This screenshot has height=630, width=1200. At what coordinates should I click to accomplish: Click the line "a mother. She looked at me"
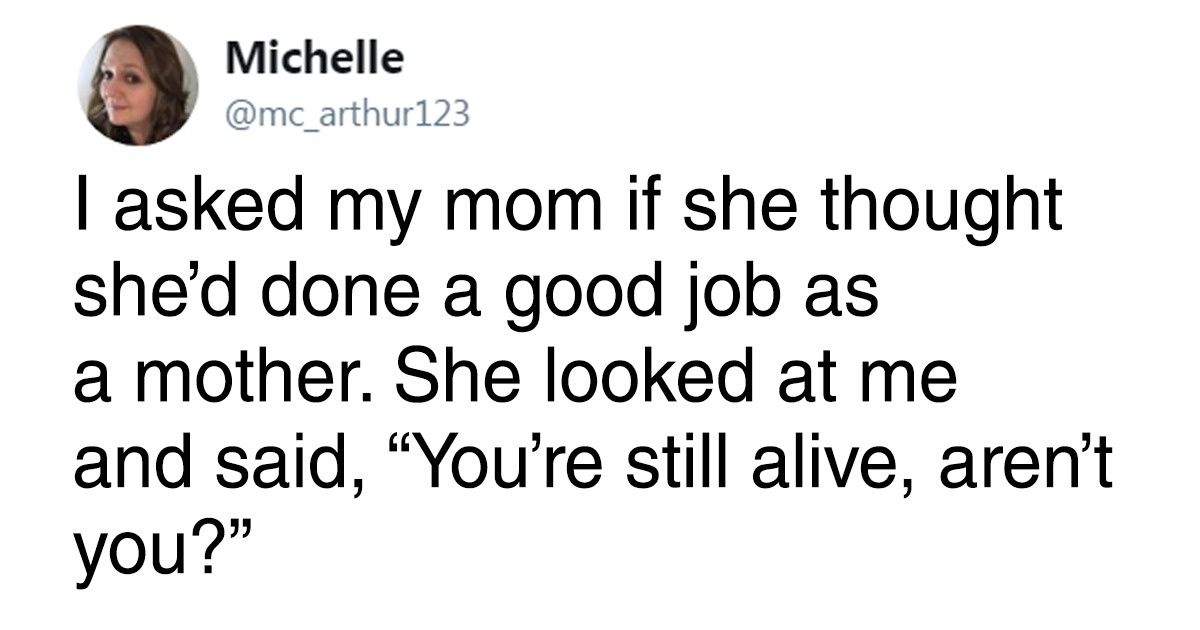click(515, 382)
